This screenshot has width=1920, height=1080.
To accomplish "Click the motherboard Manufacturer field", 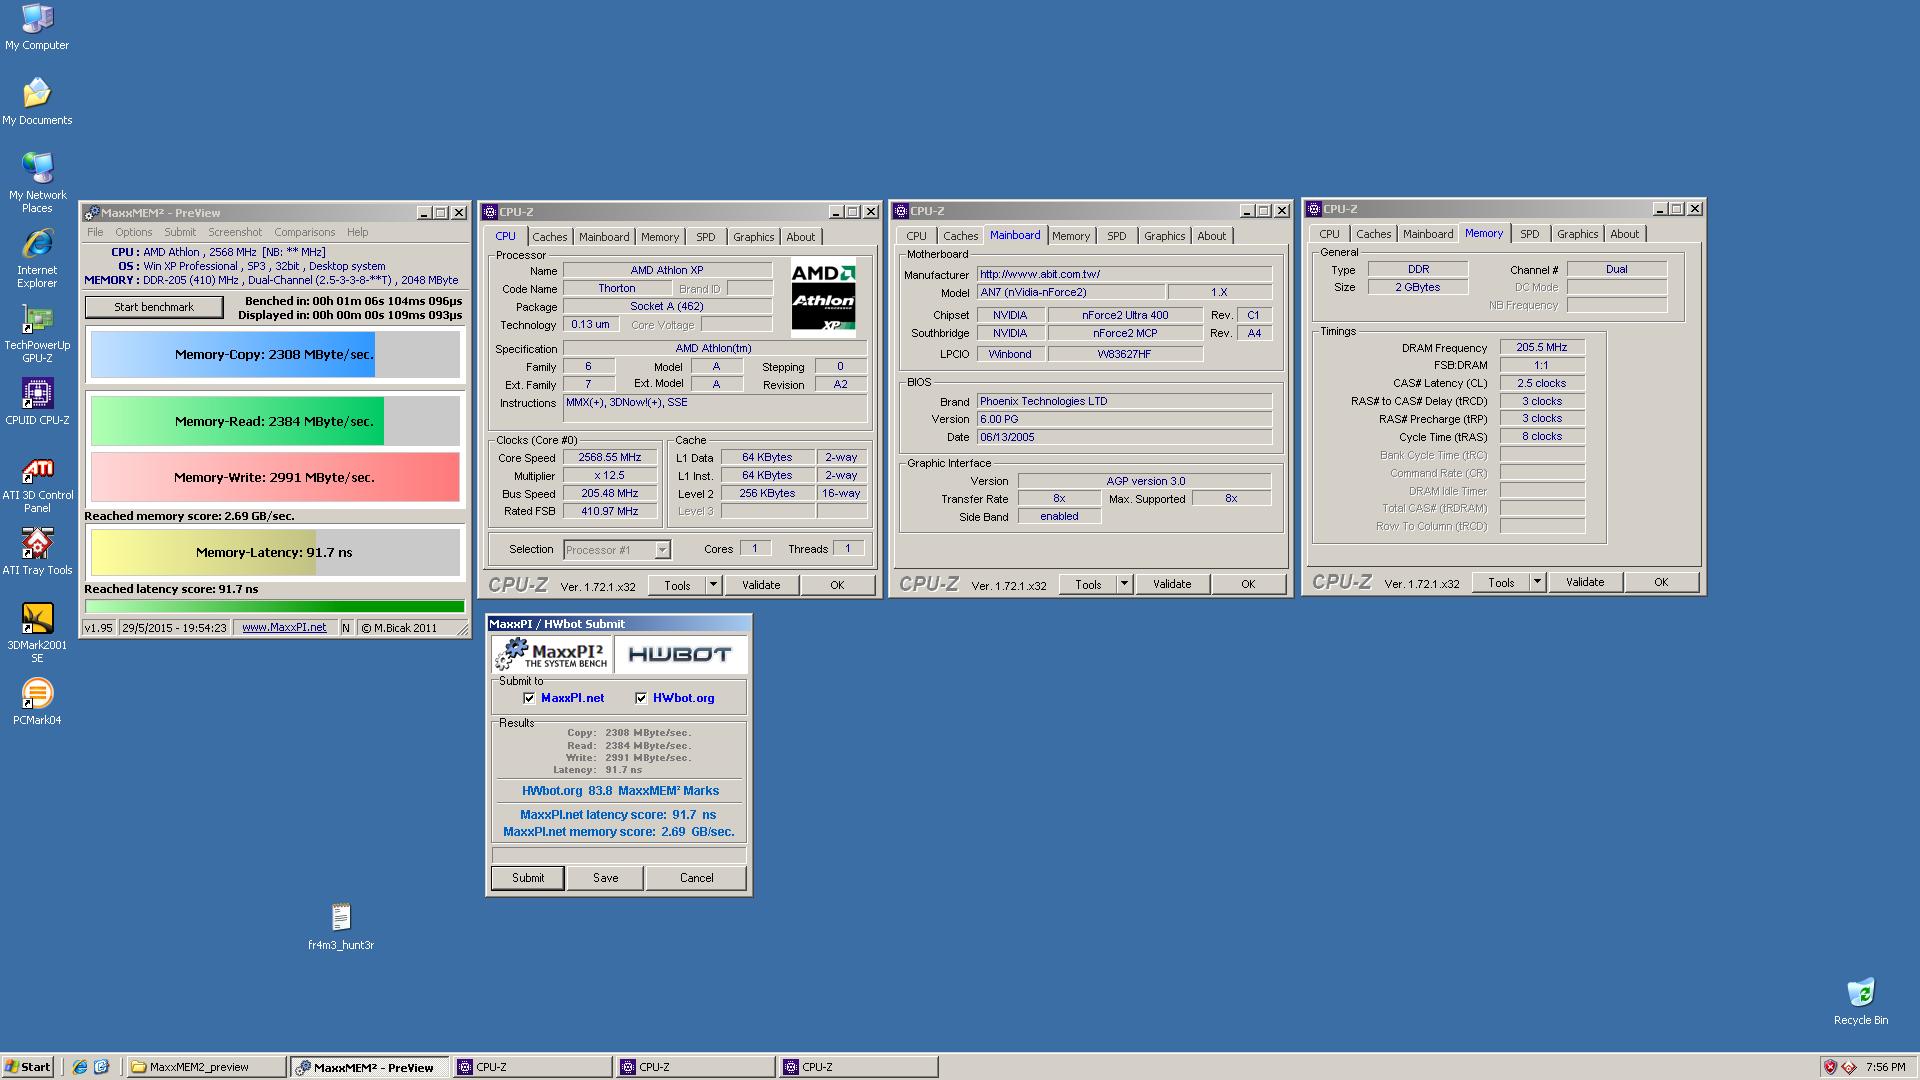I will 1124,274.
